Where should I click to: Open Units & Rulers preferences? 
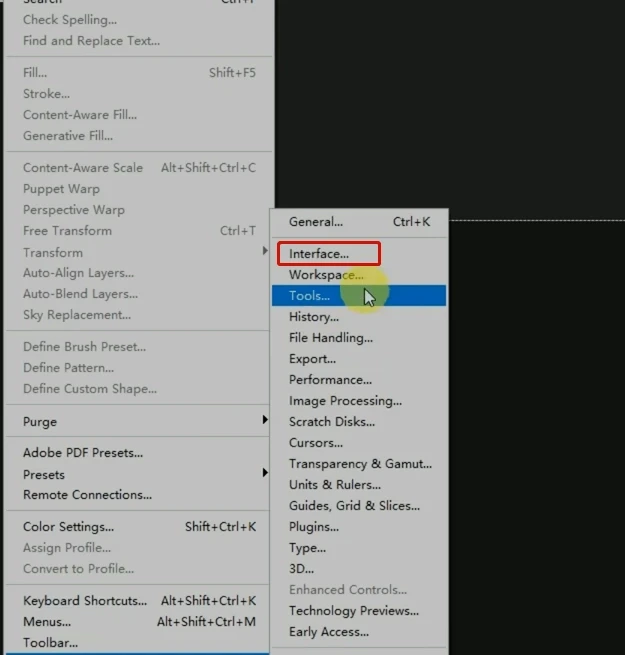pos(335,485)
